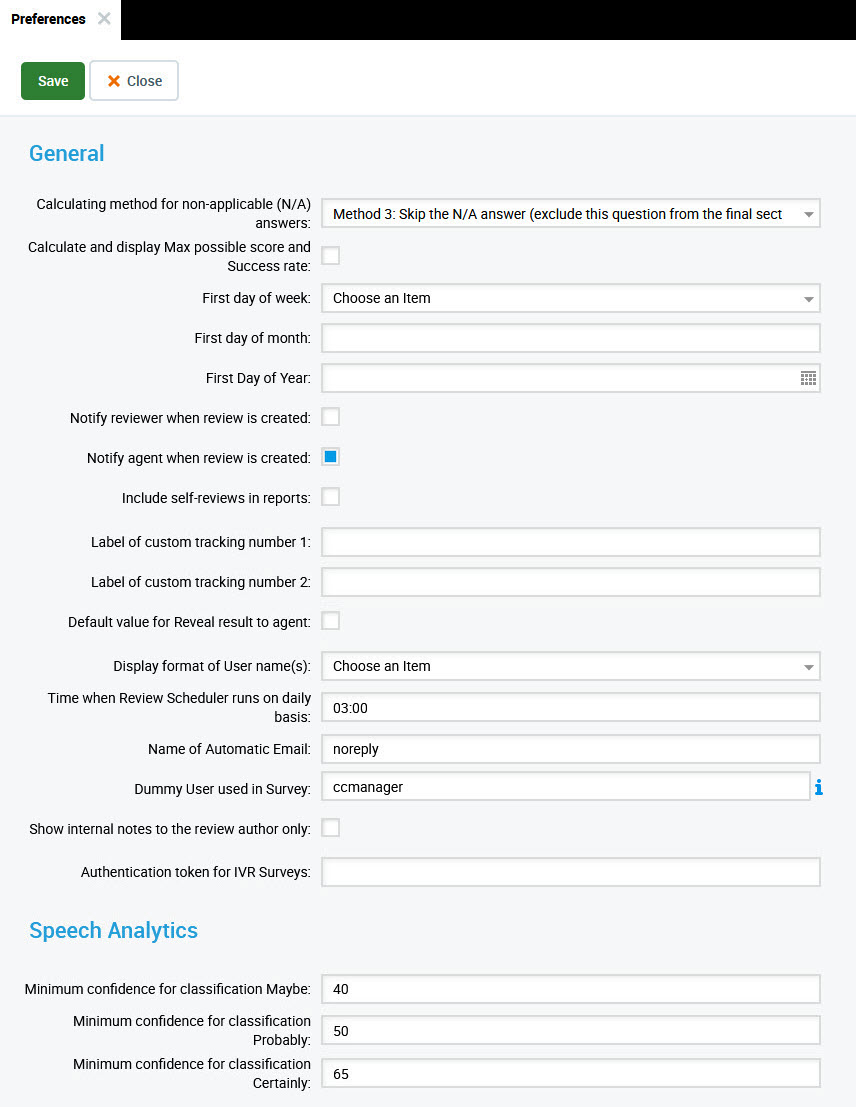Click the green Save button
The height and width of the screenshot is (1107, 856).
53,81
